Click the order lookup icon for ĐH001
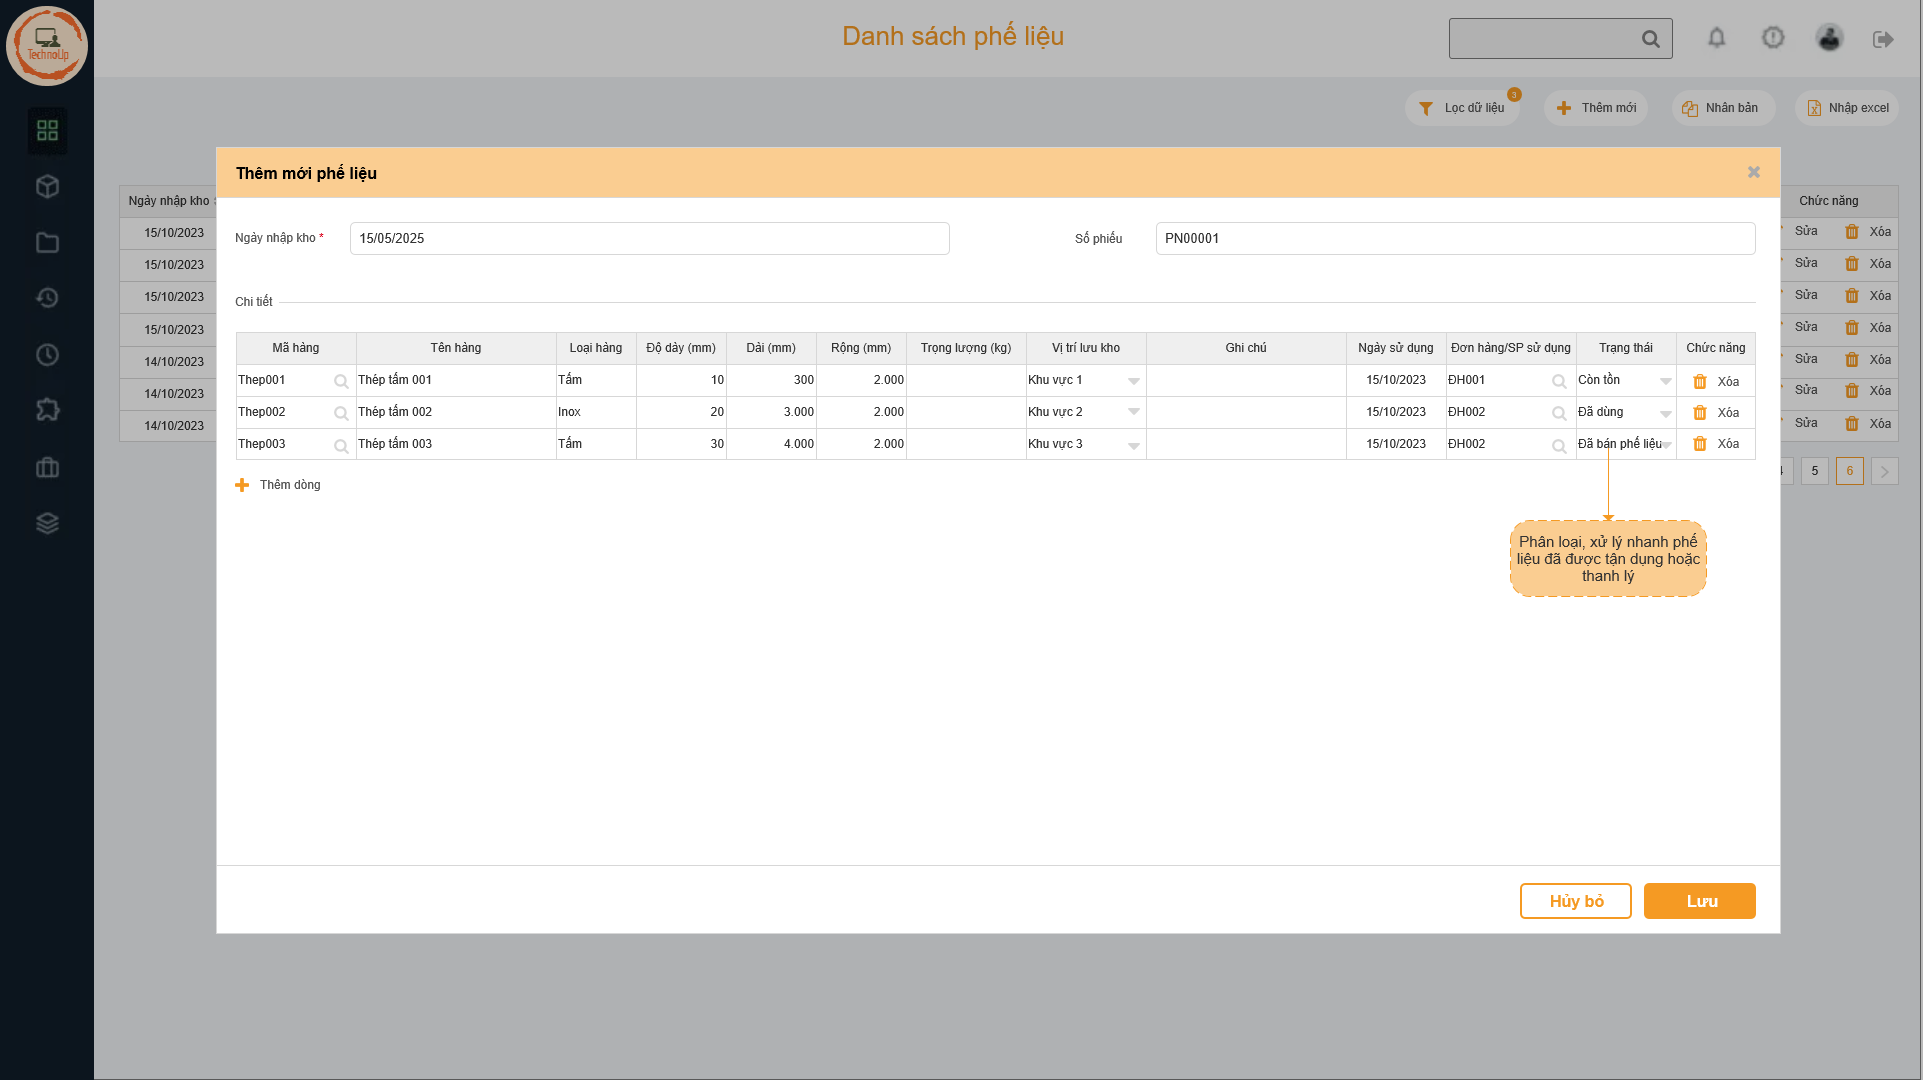 coord(1558,381)
